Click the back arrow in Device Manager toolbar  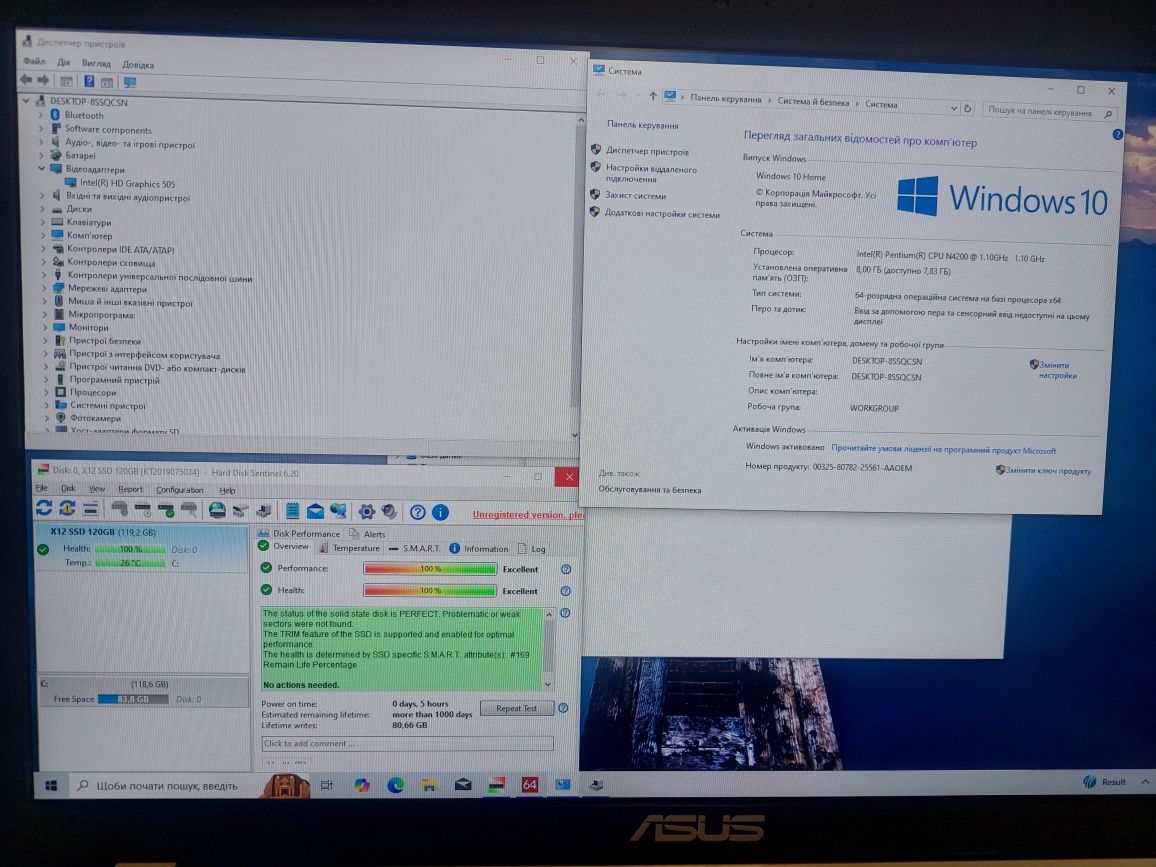(27, 80)
